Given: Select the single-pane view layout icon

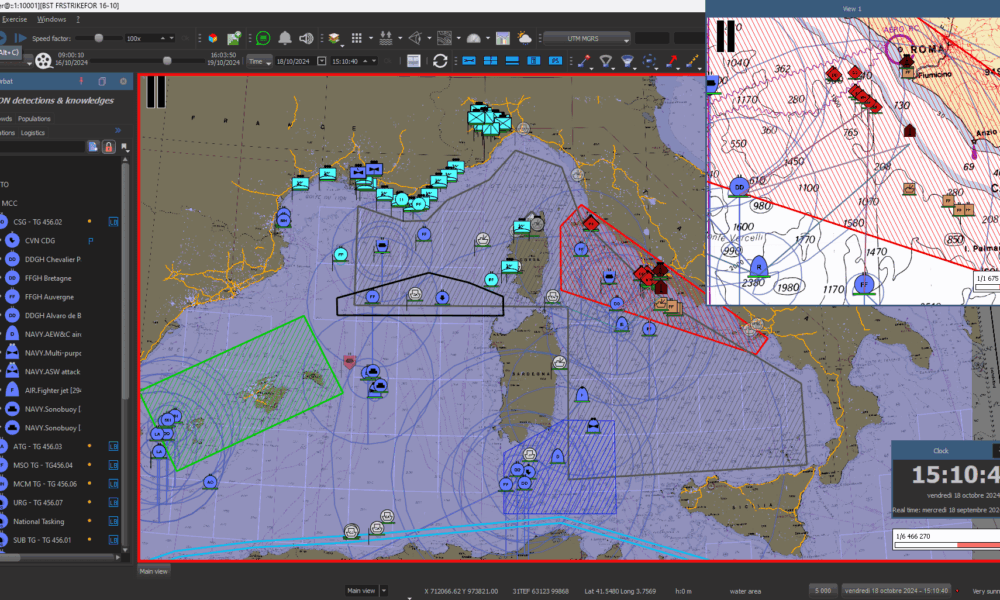Looking at the screenshot, I should (469, 61).
